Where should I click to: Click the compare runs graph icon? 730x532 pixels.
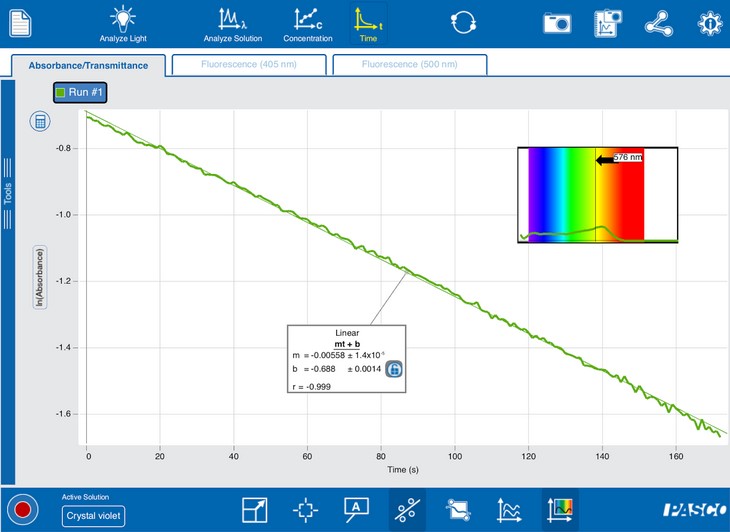[509, 510]
